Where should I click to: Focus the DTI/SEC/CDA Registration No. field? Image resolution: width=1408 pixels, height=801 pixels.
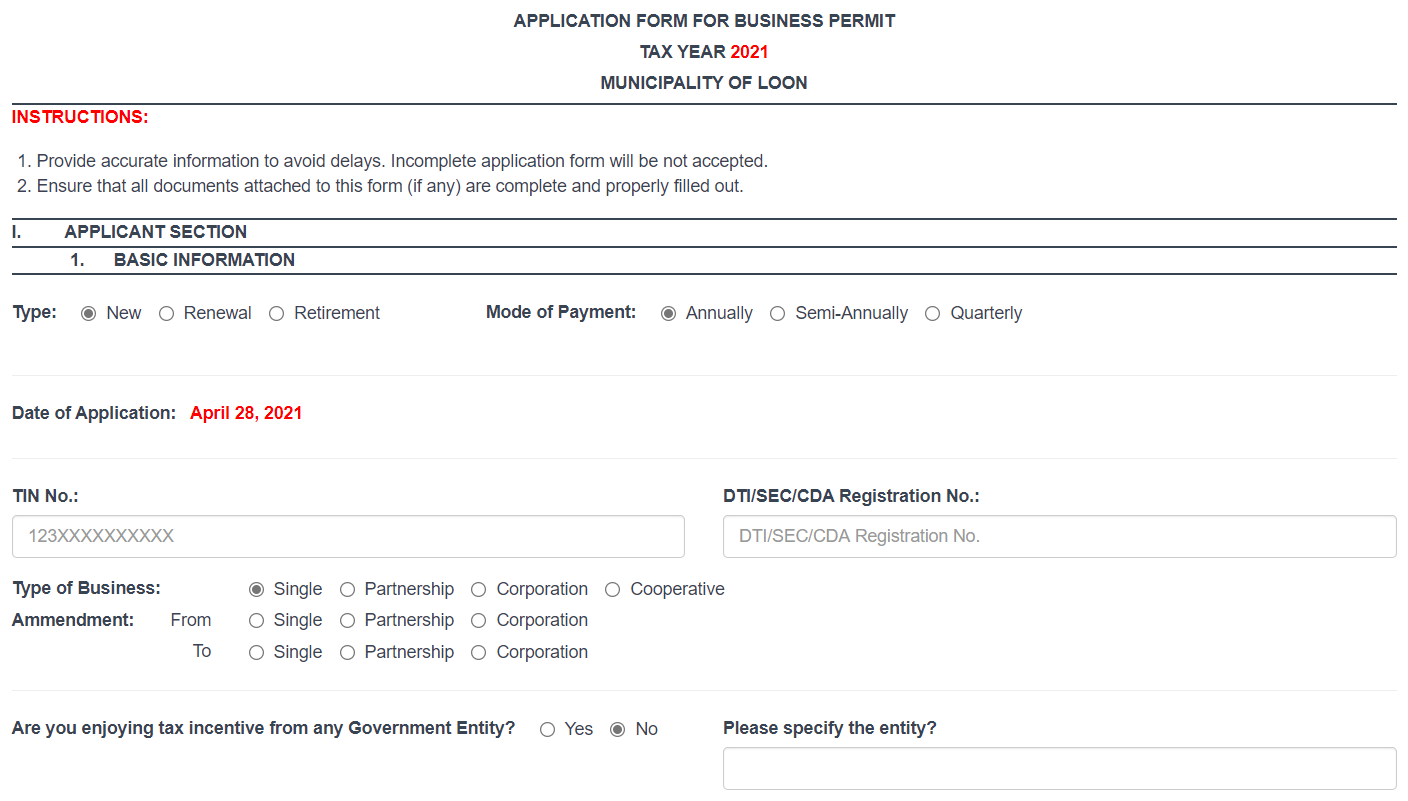pos(1060,536)
